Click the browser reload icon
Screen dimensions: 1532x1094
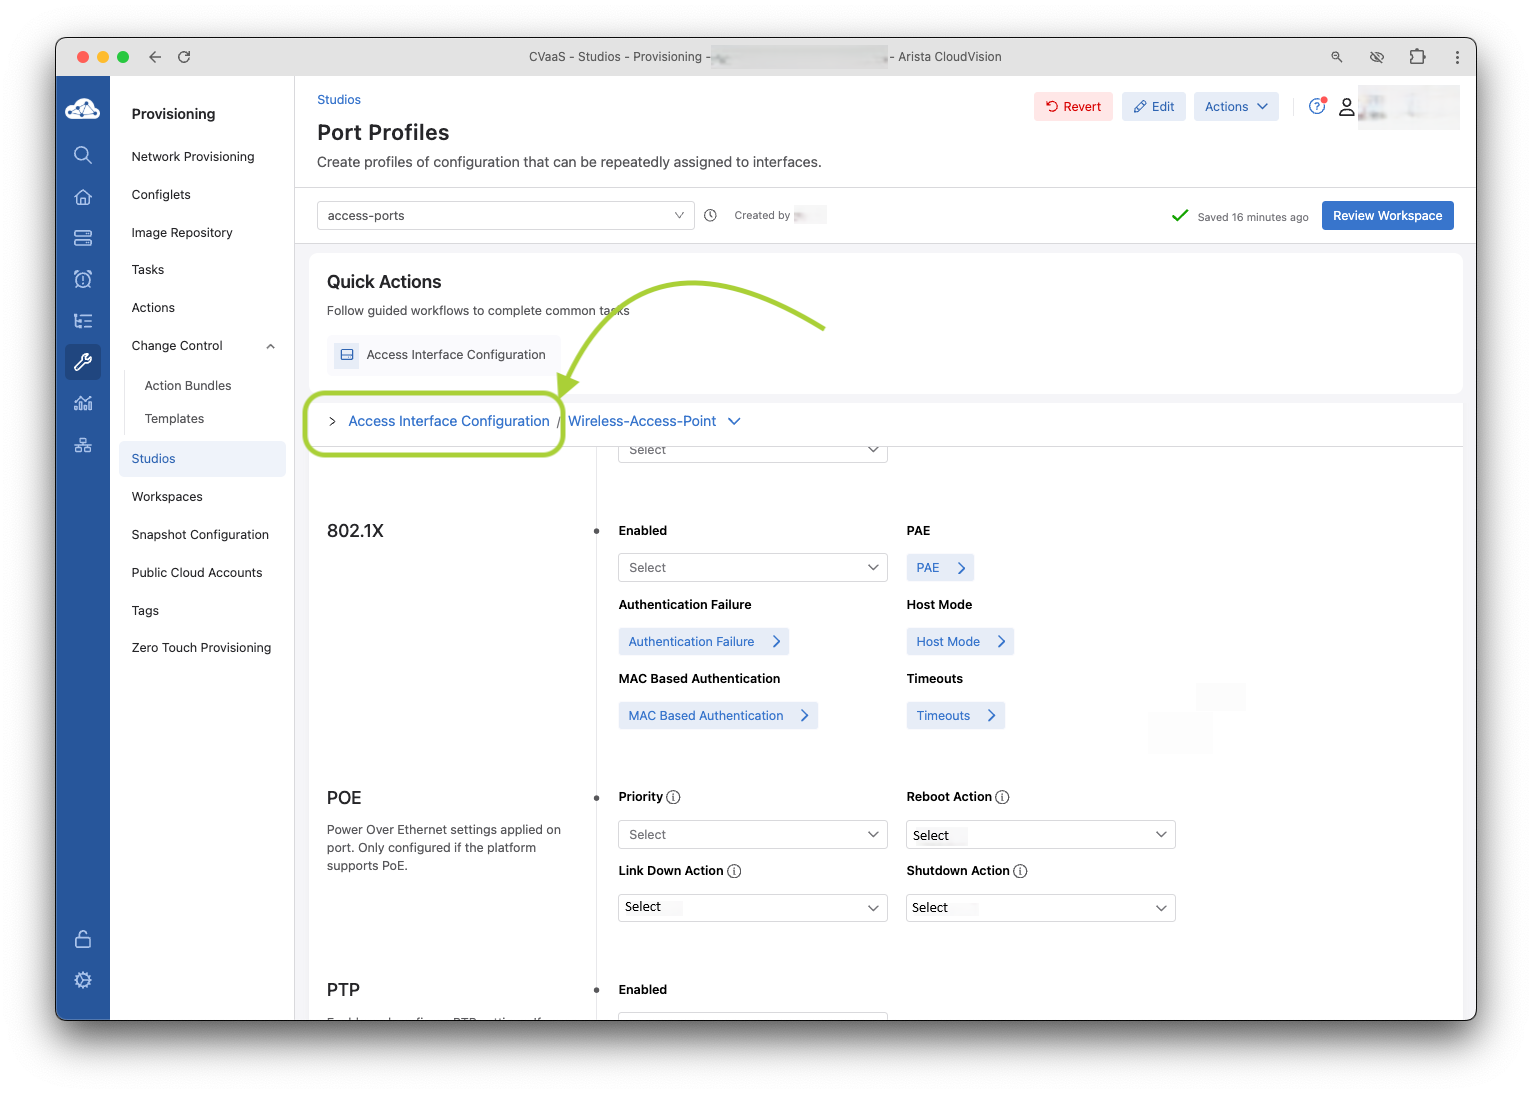pyautogui.click(x=184, y=57)
